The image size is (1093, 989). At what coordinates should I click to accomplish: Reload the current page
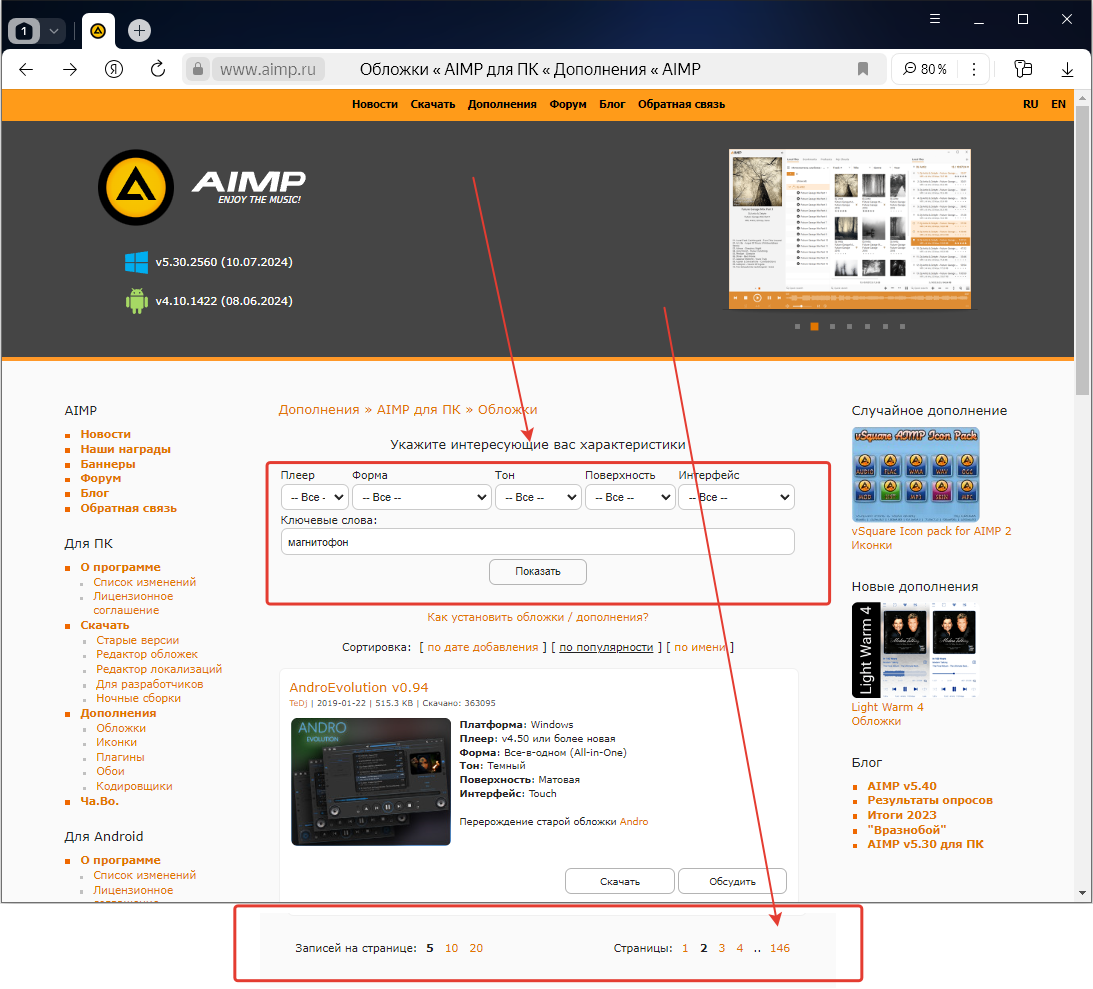pyautogui.click(x=158, y=69)
